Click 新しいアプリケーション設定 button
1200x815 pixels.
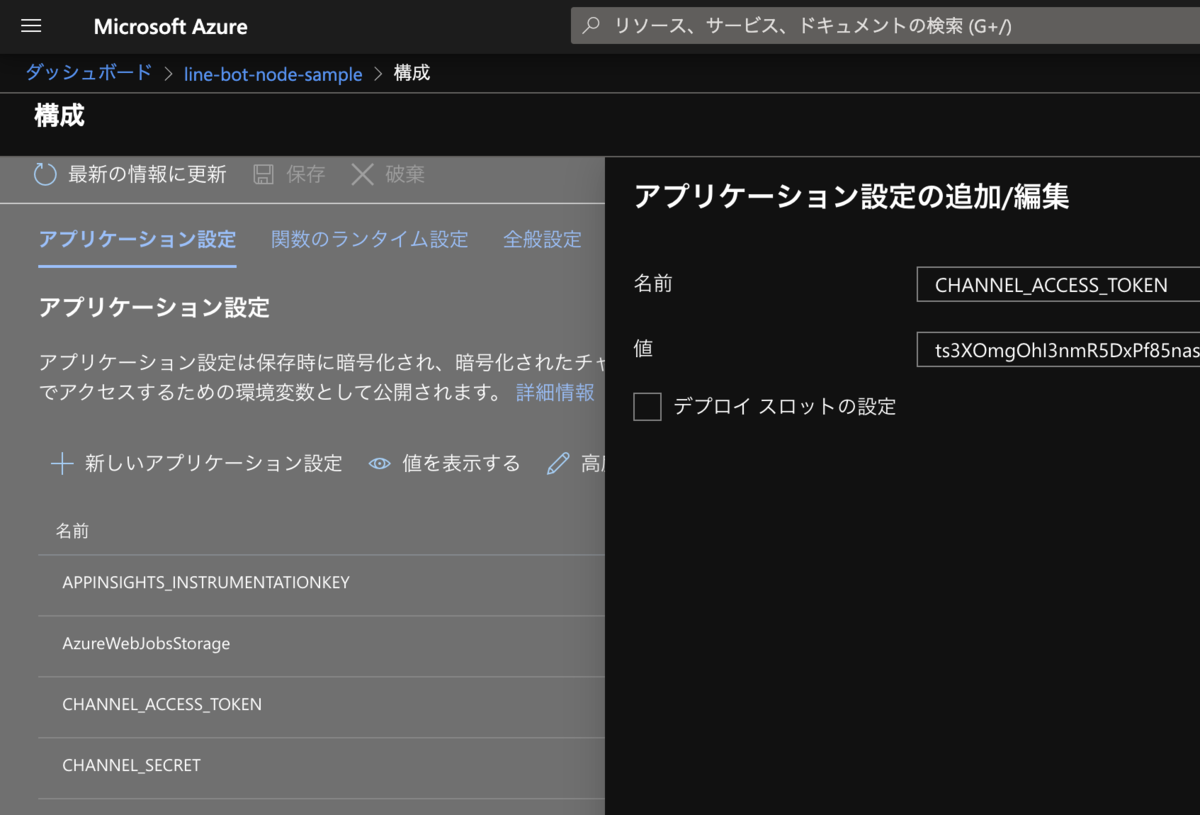pos(196,463)
